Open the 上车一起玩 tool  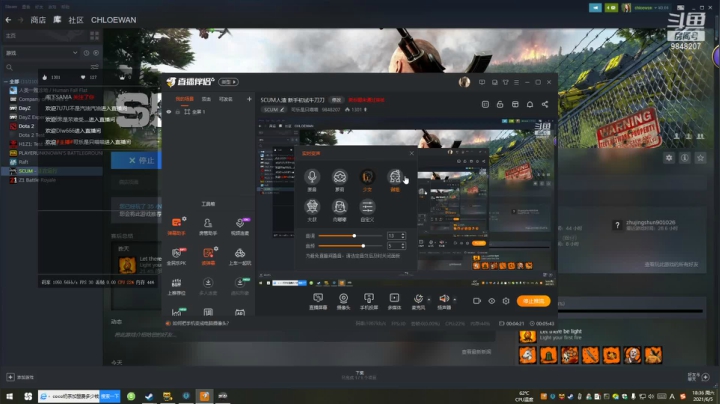coord(240,256)
